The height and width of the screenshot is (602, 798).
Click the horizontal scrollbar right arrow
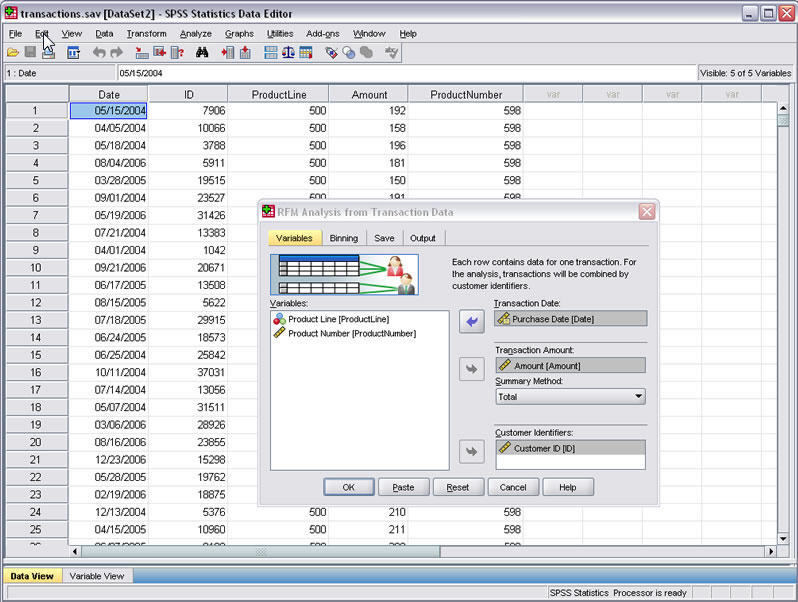click(x=771, y=551)
